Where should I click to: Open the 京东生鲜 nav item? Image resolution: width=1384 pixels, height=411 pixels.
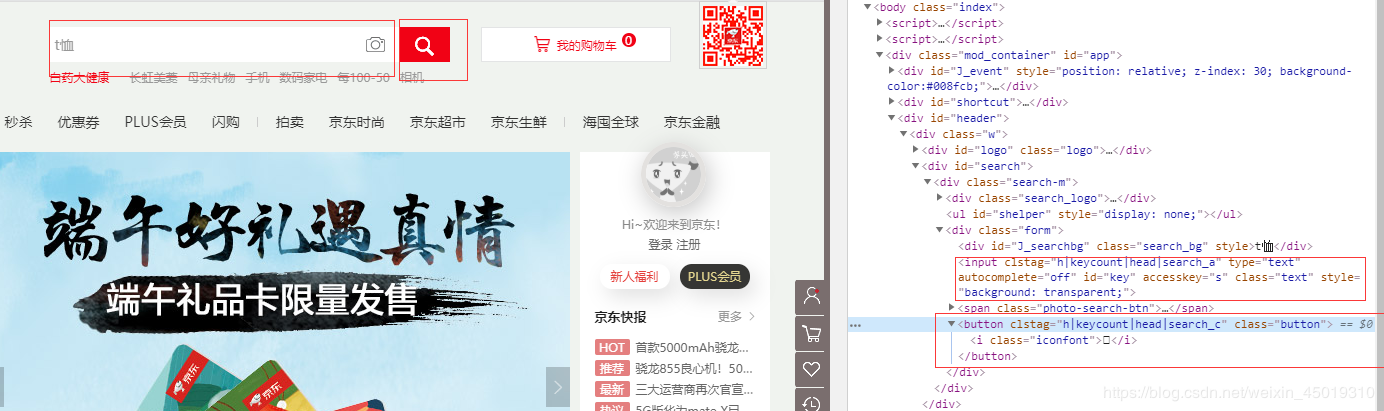coord(518,122)
